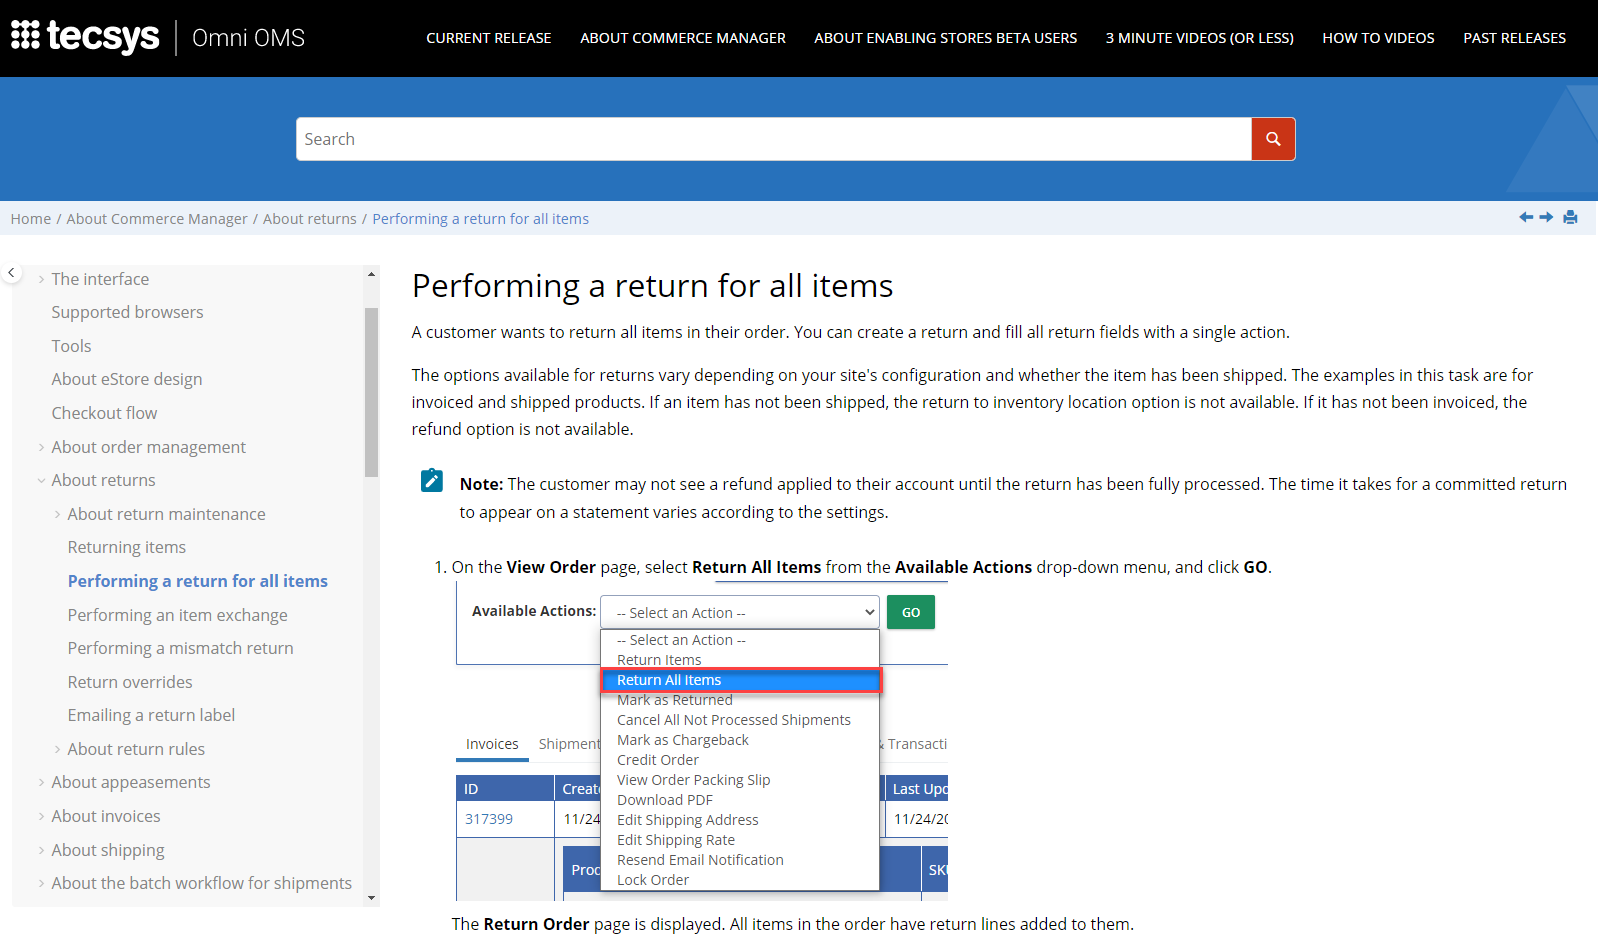Click the tecsys logo
This screenshot has width=1598, height=935.
click(x=85, y=38)
